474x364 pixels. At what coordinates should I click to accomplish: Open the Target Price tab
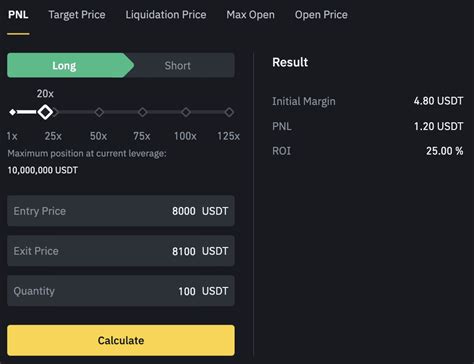click(x=77, y=15)
